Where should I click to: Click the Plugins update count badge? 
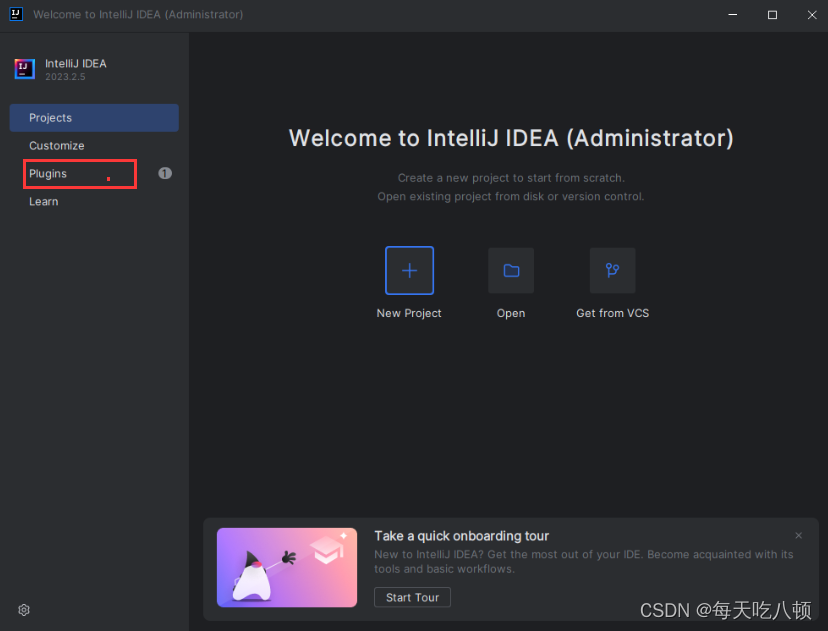click(165, 173)
